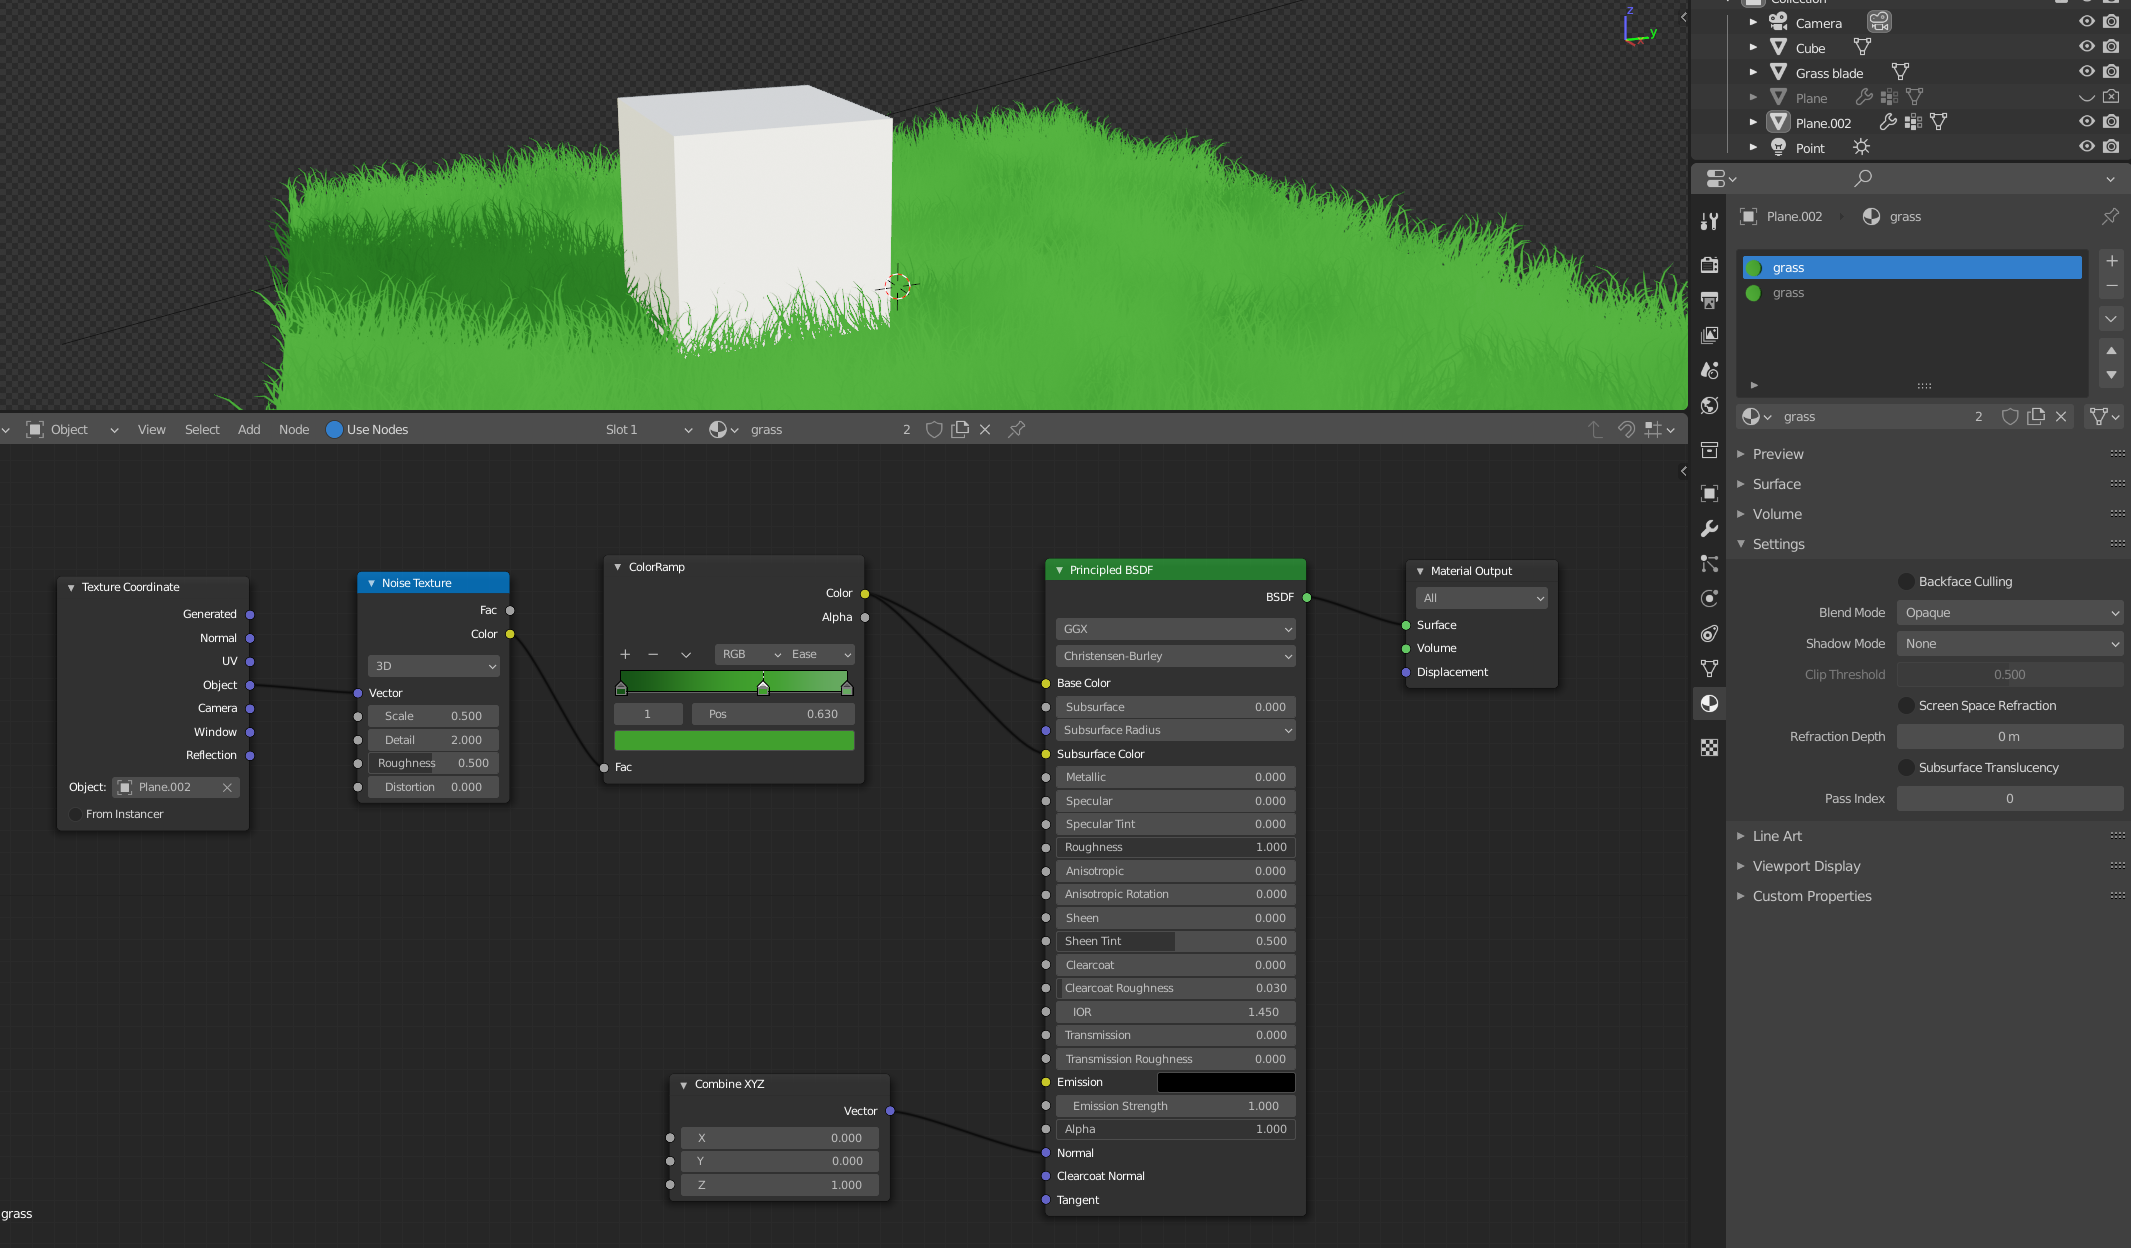Open the Add menu in node editor
This screenshot has width=2131, height=1248.
[249, 429]
